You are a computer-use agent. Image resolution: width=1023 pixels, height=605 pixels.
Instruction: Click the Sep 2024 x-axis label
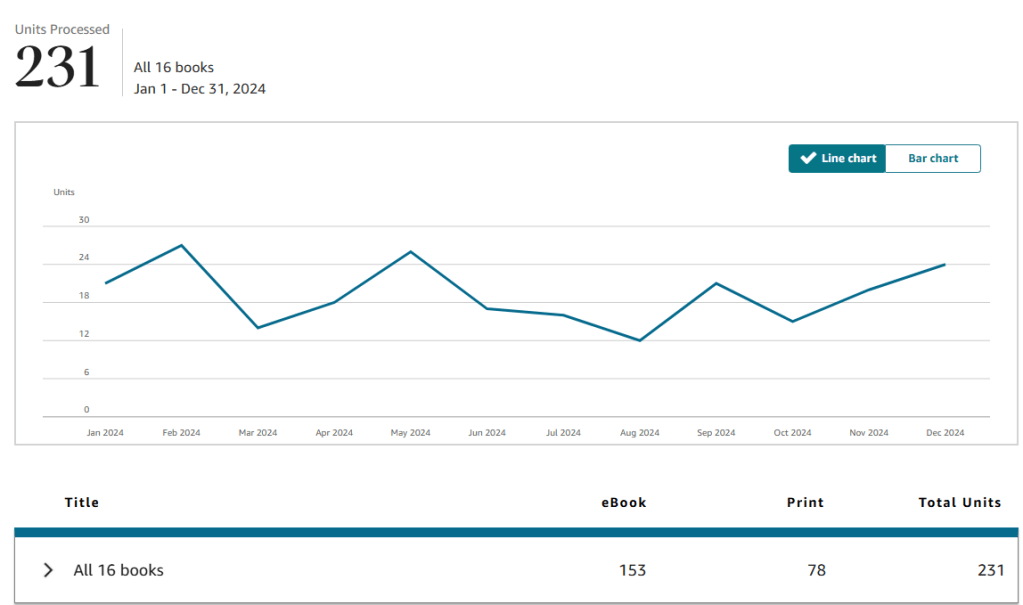click(x=716, y=433)
